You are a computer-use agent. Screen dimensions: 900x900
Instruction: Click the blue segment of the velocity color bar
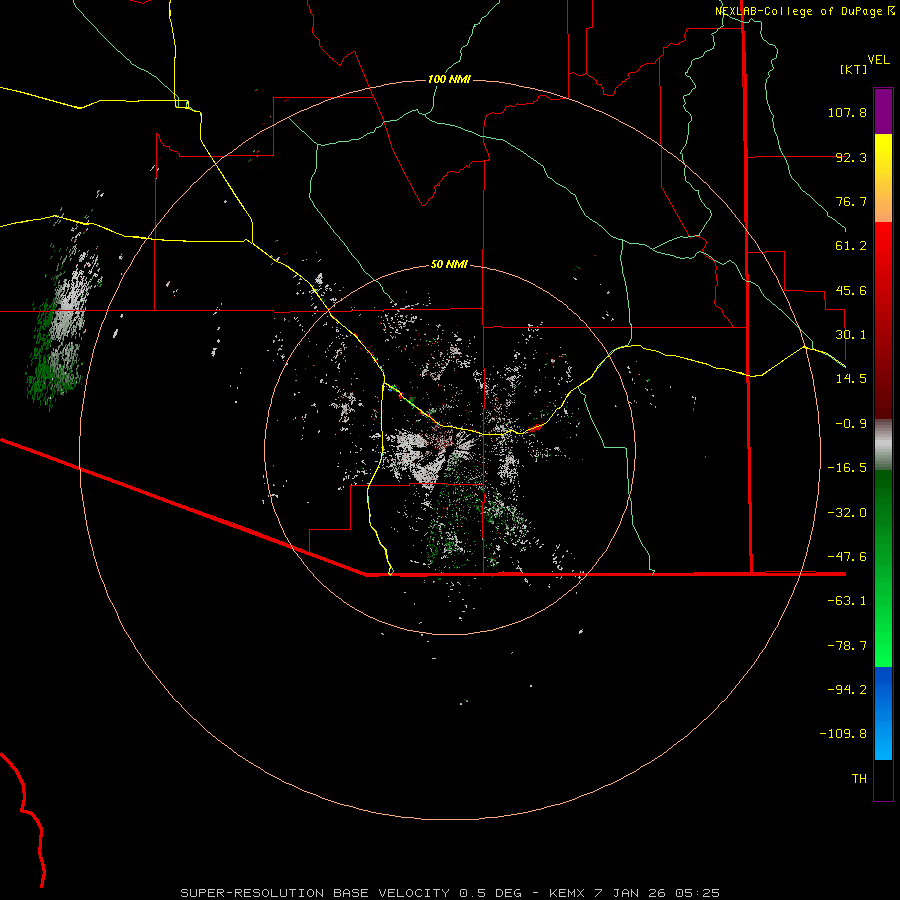[x=883, y=713]
